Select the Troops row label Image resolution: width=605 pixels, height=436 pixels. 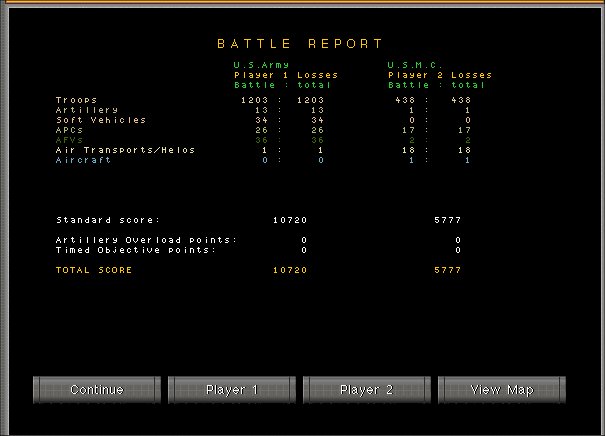pyautogui.click(x=76, y=100)
